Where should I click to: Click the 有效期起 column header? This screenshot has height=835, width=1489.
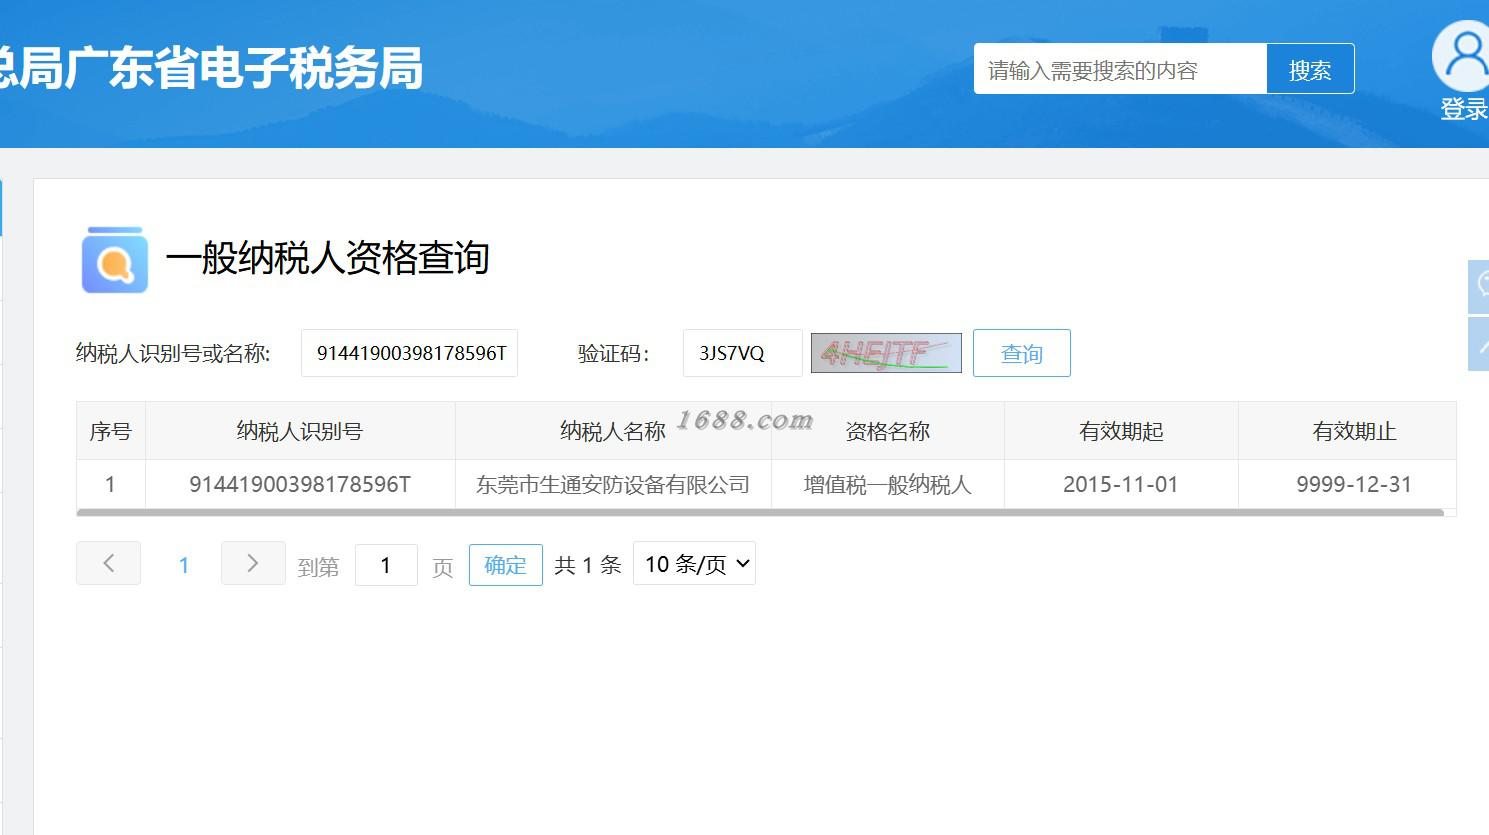pyautogui.click(x=1121, y=431)
